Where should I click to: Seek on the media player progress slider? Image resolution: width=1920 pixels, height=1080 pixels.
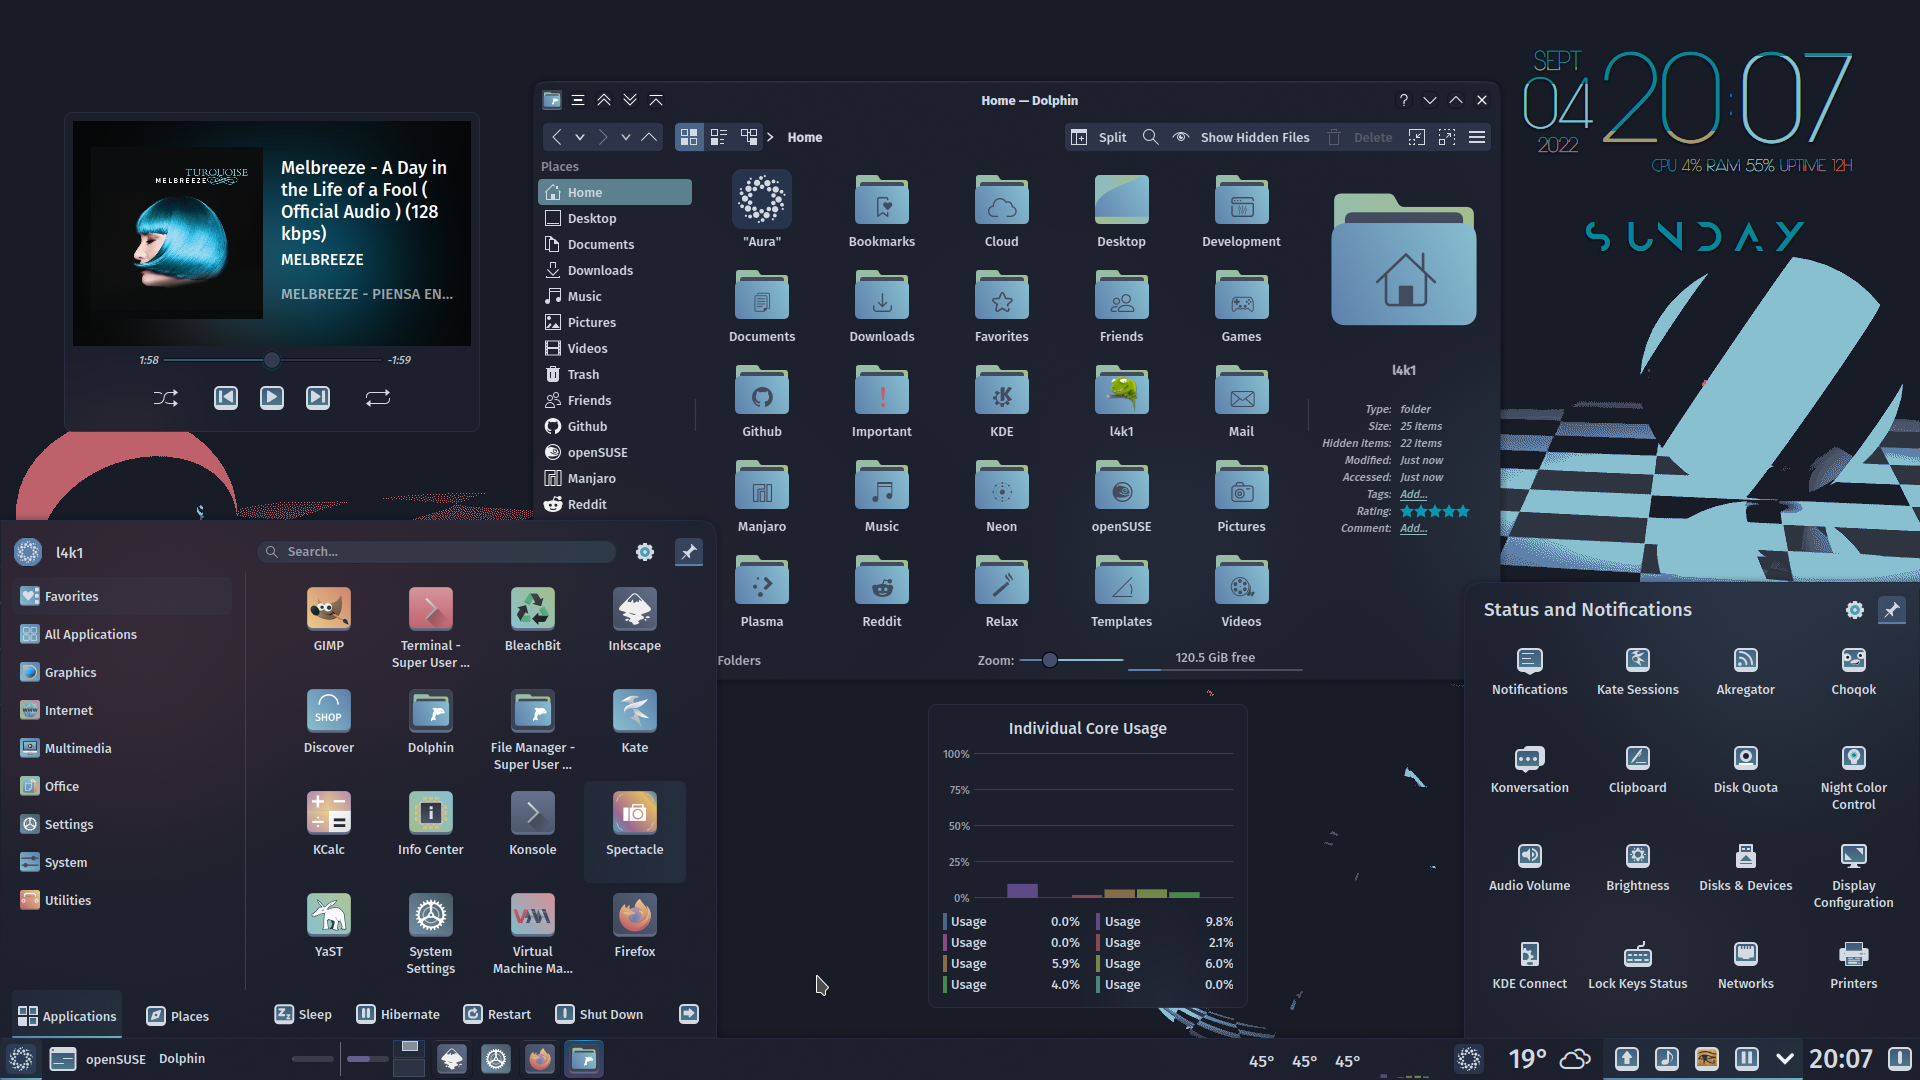[274, 360]
